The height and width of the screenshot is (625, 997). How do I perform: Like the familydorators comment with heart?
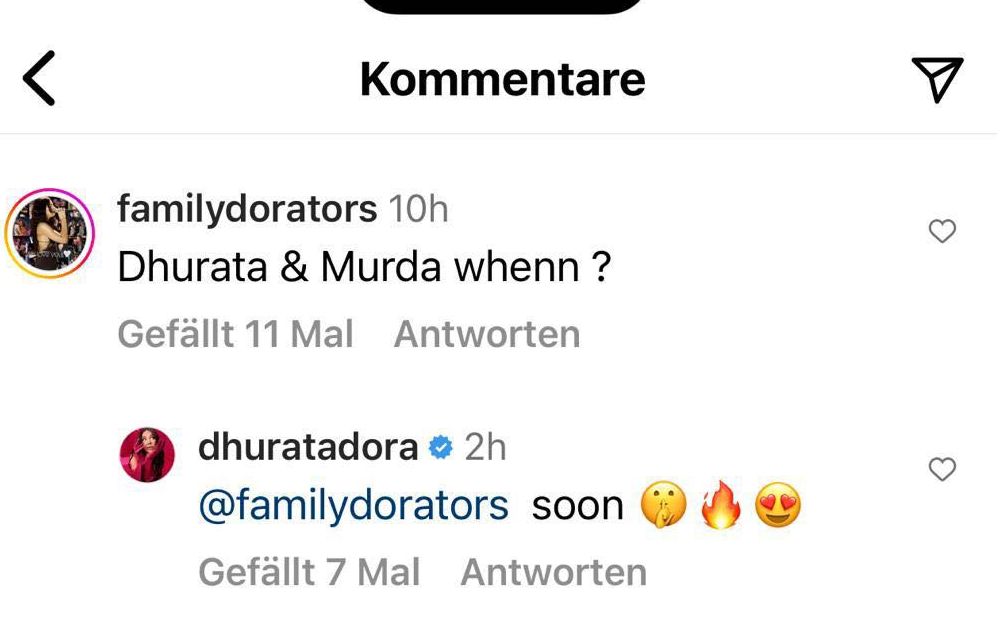942,231
